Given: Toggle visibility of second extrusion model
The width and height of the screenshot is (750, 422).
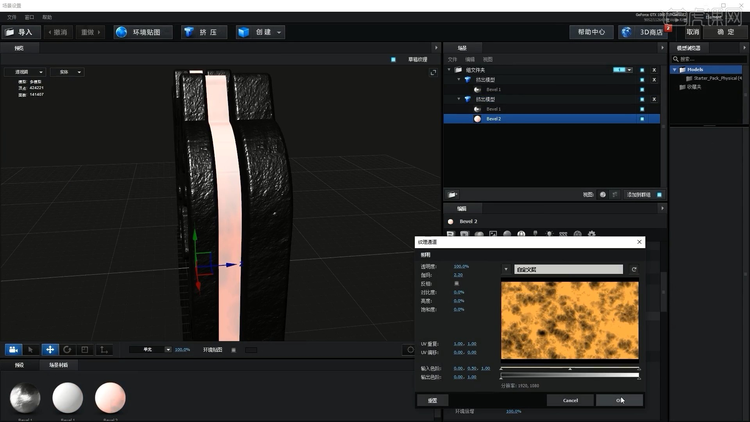Looking at the screenshot, I should (642, 99).
